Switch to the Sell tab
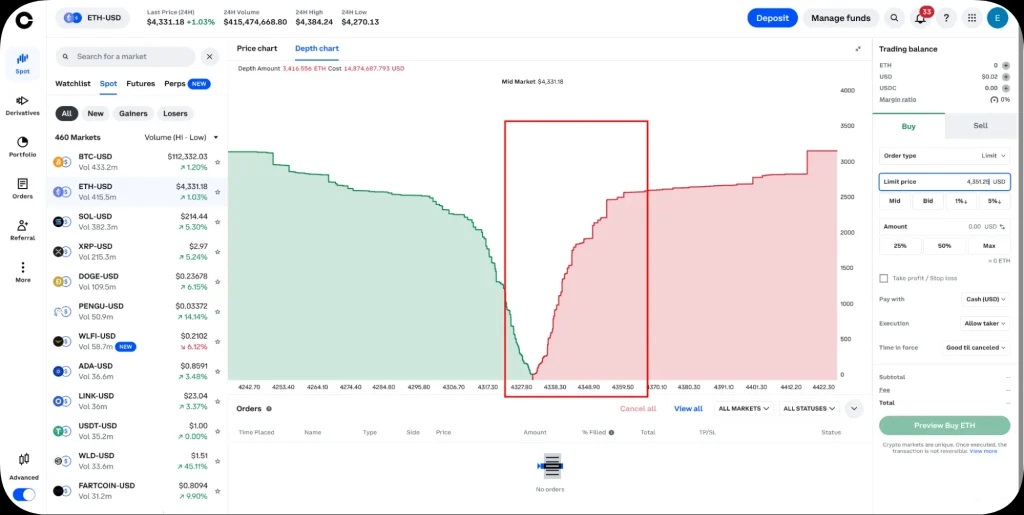Viewport: 1024px width, 515px height. tap(980, 126)
